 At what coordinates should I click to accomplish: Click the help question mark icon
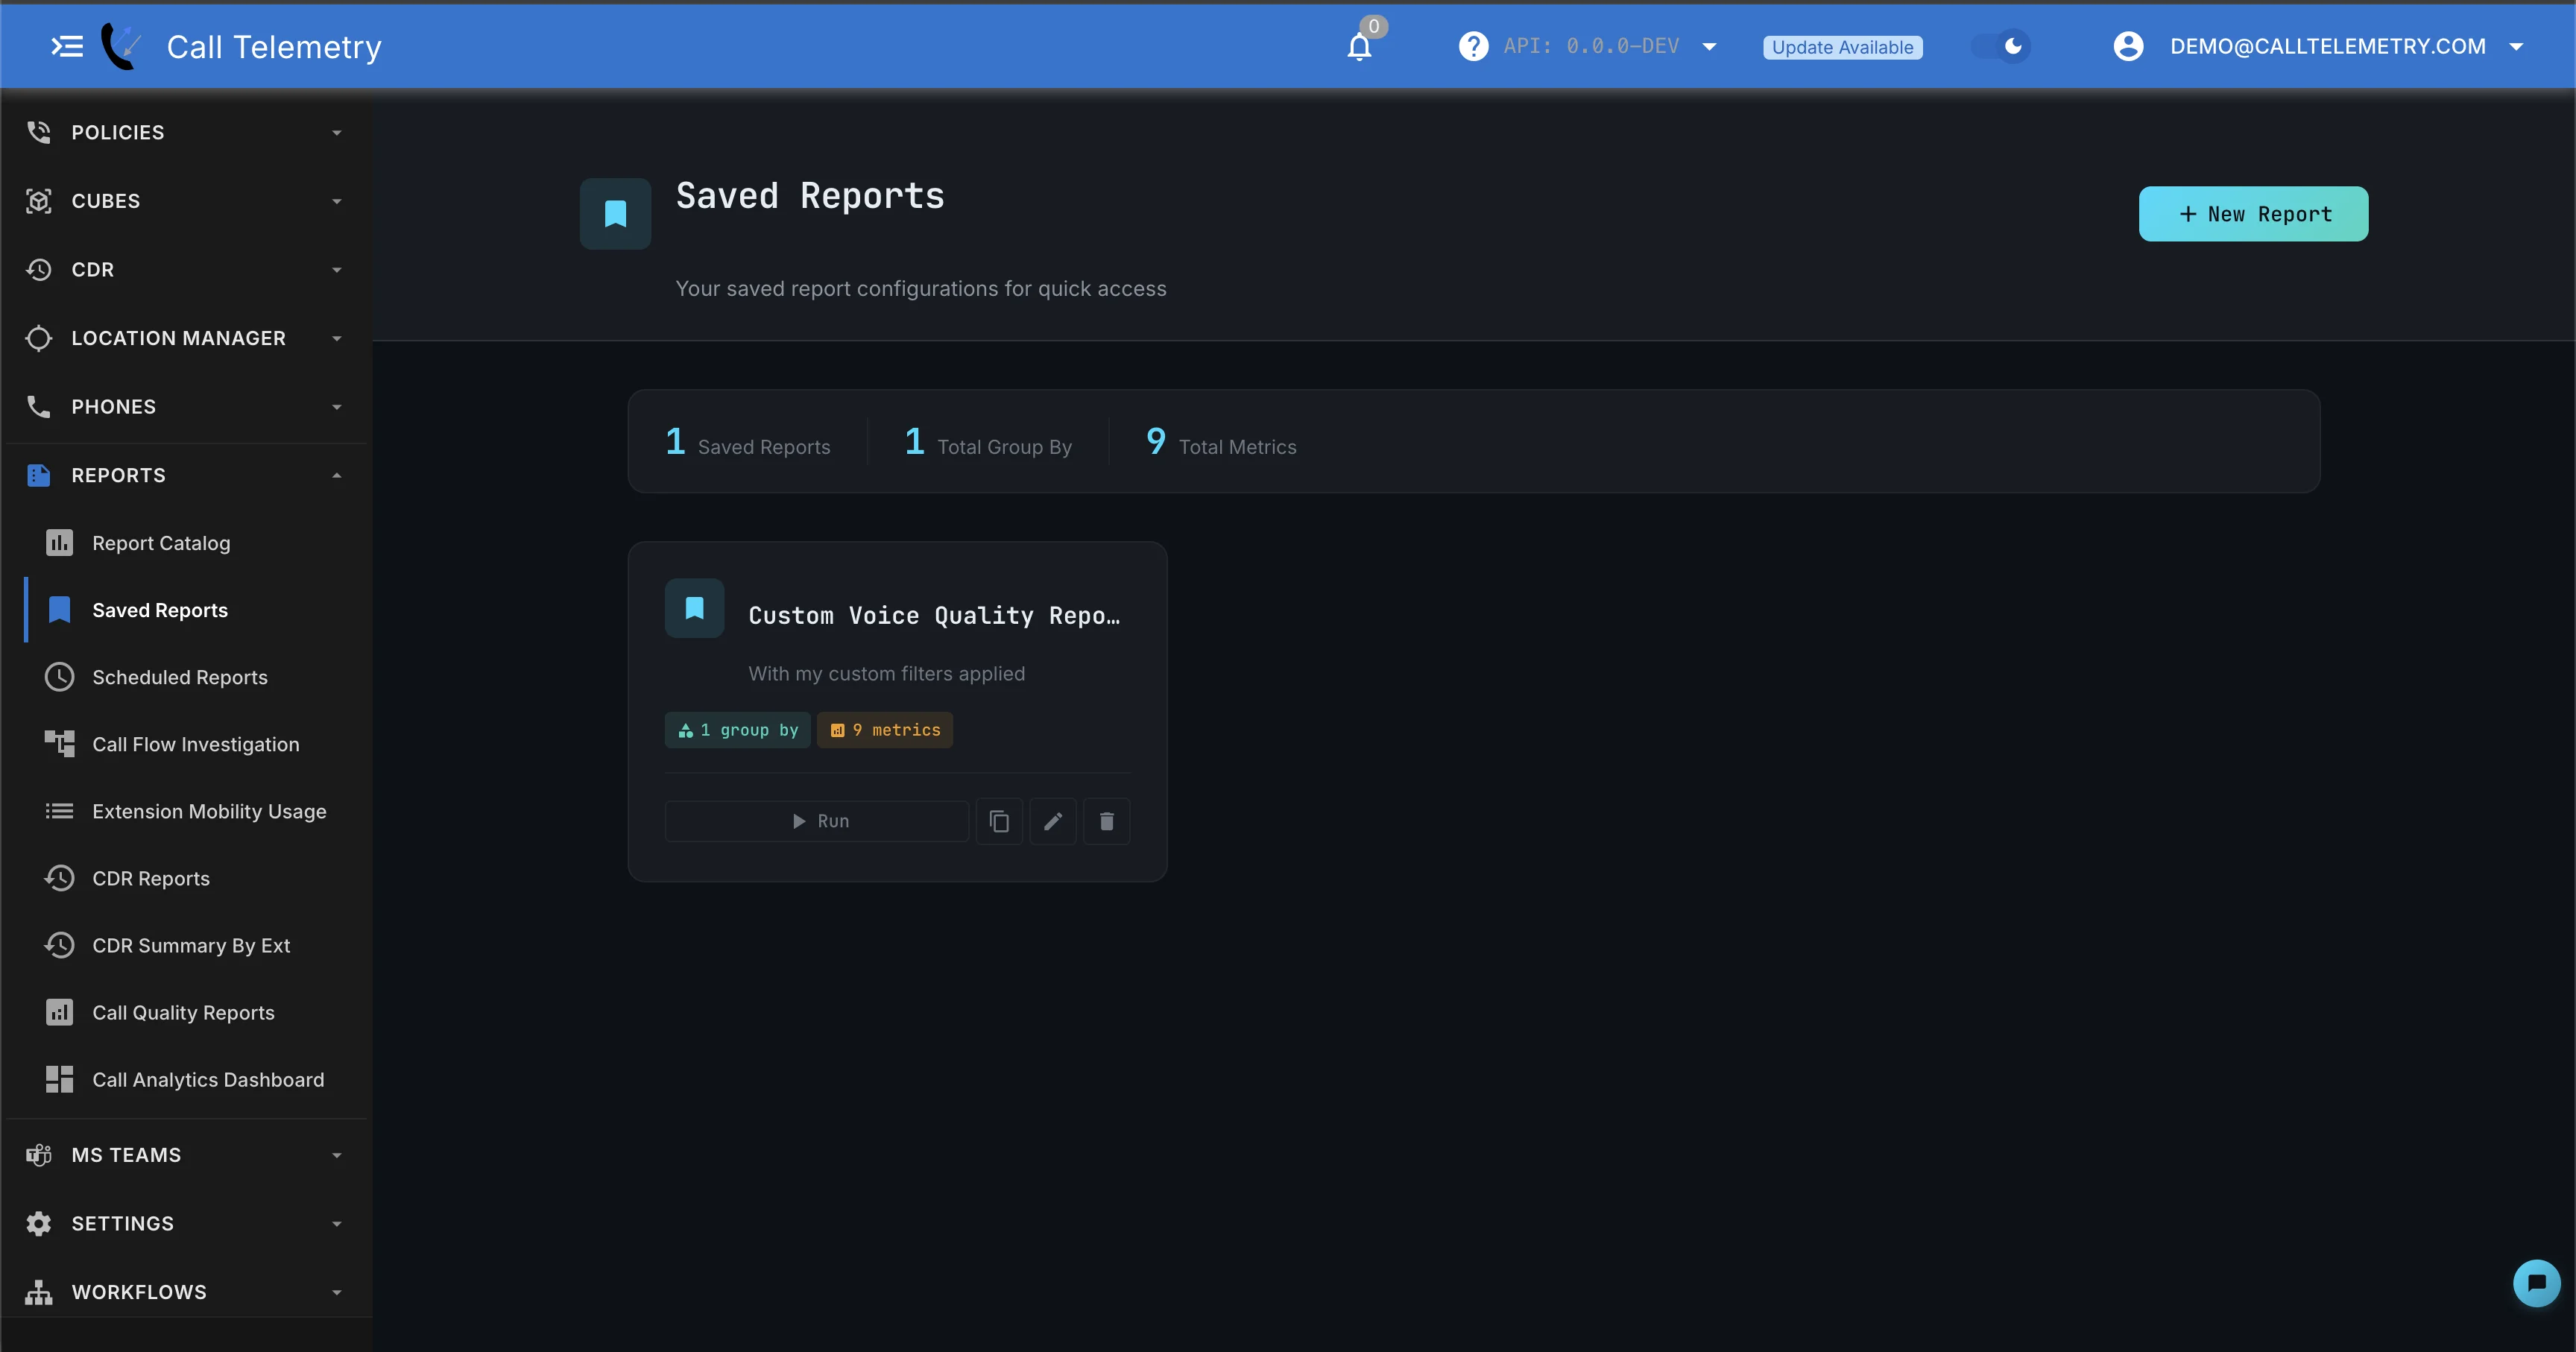1473,47
